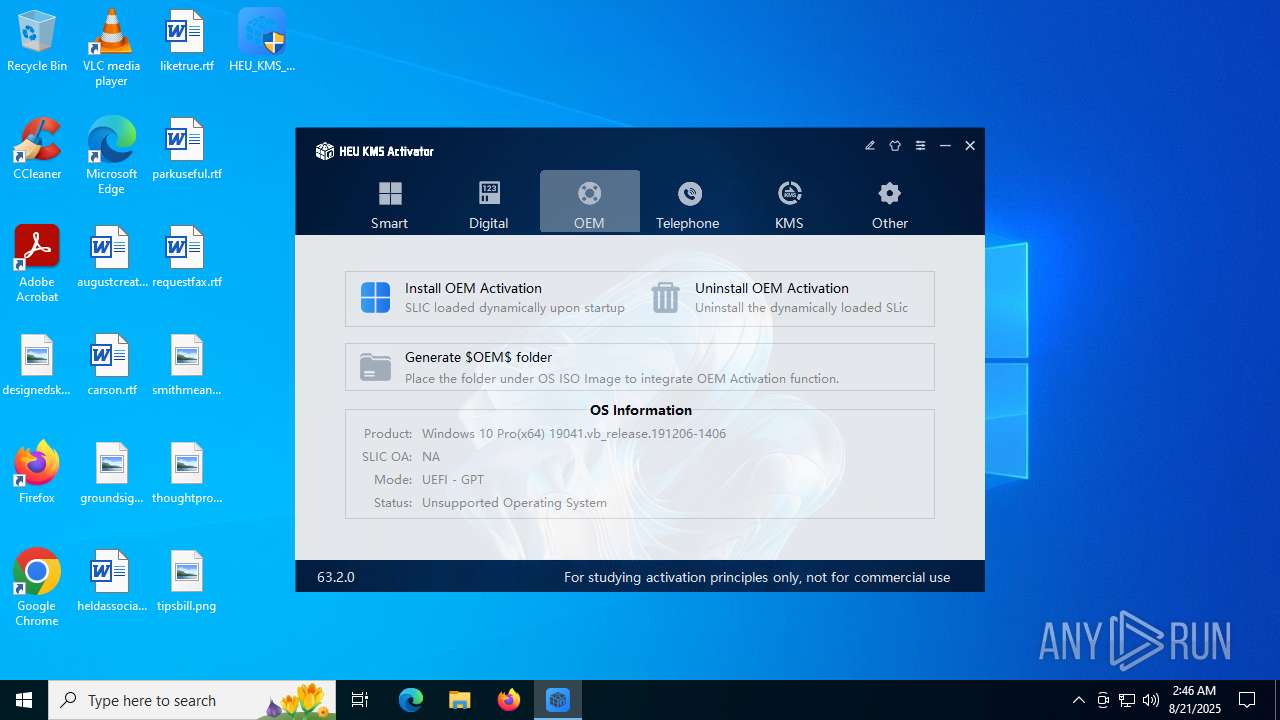Click HEU KMS Activator taskbar button
This screenshot has width=1280, height=720.
pos(558,700)
